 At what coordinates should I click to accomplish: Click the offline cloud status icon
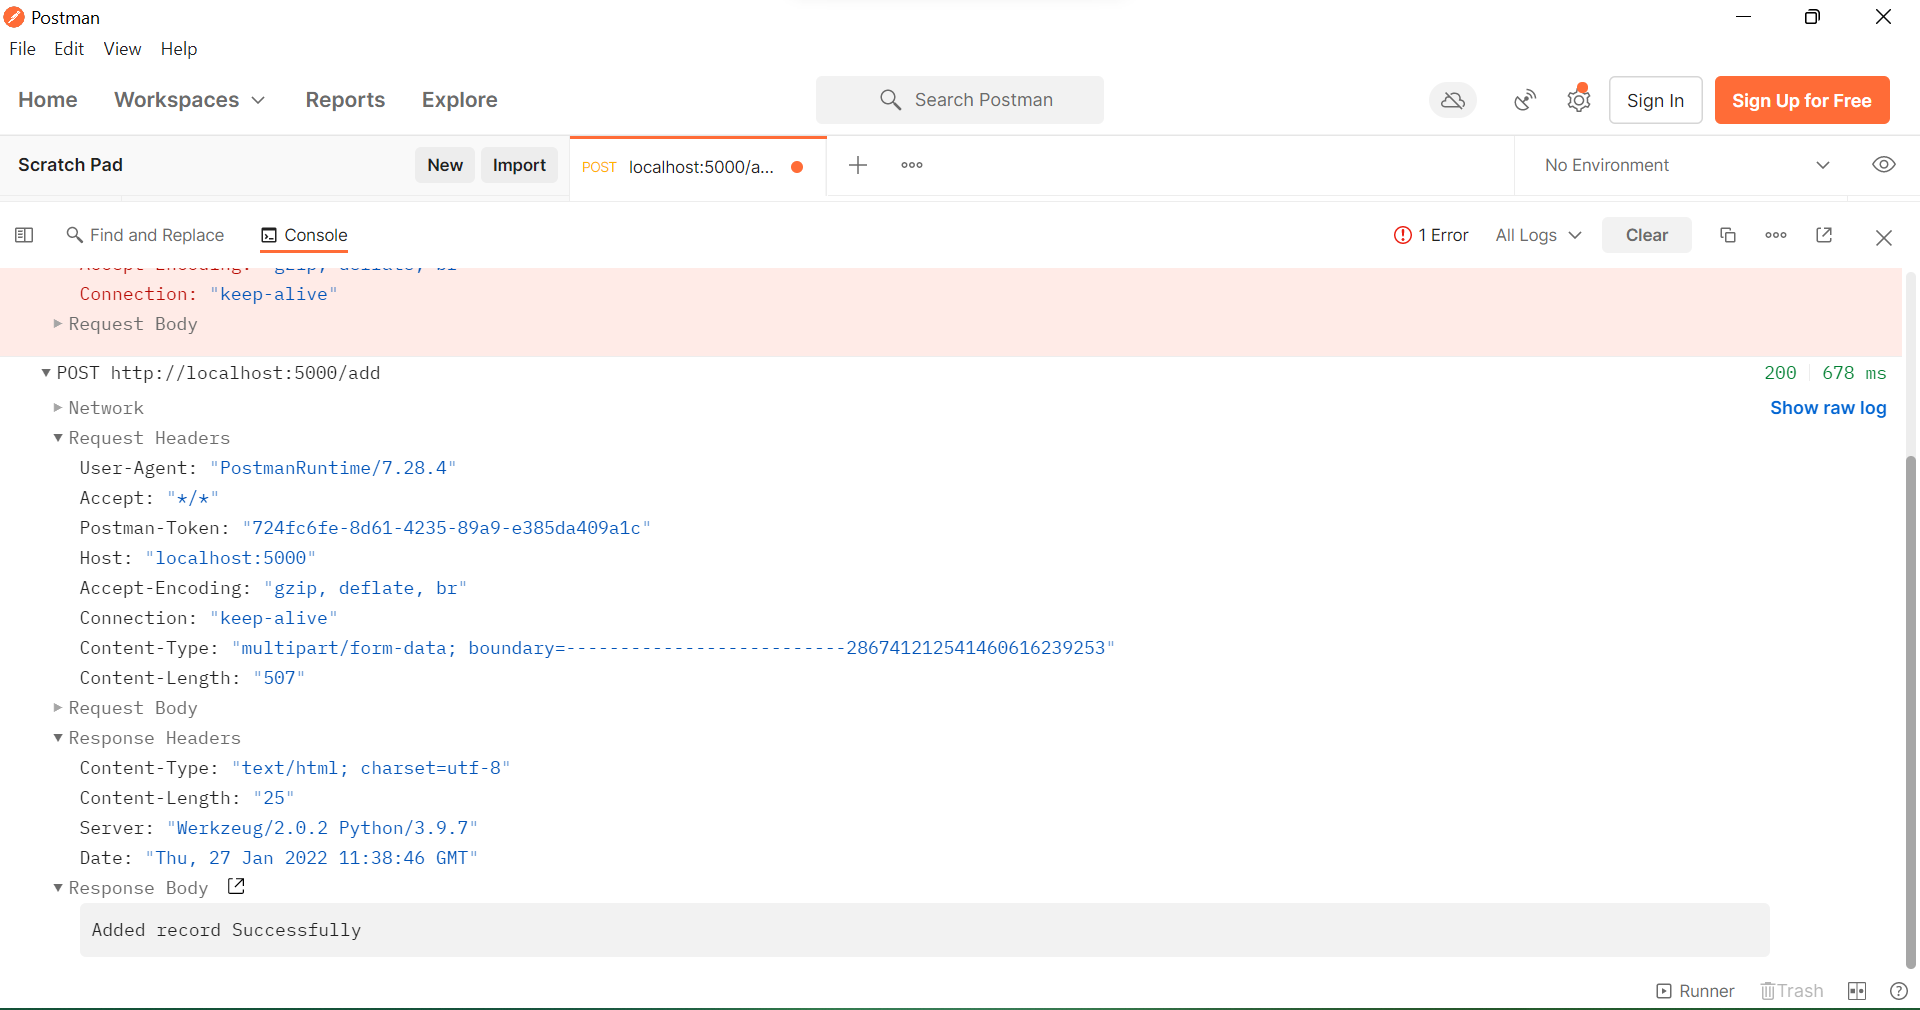(x=1452, y=100)
